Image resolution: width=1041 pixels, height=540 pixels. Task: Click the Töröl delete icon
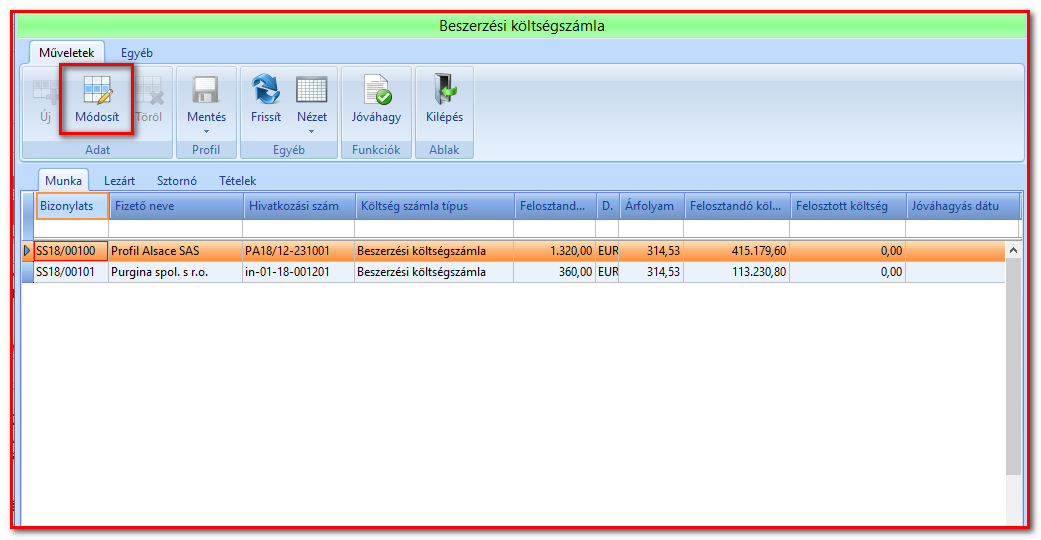[149, 90]
